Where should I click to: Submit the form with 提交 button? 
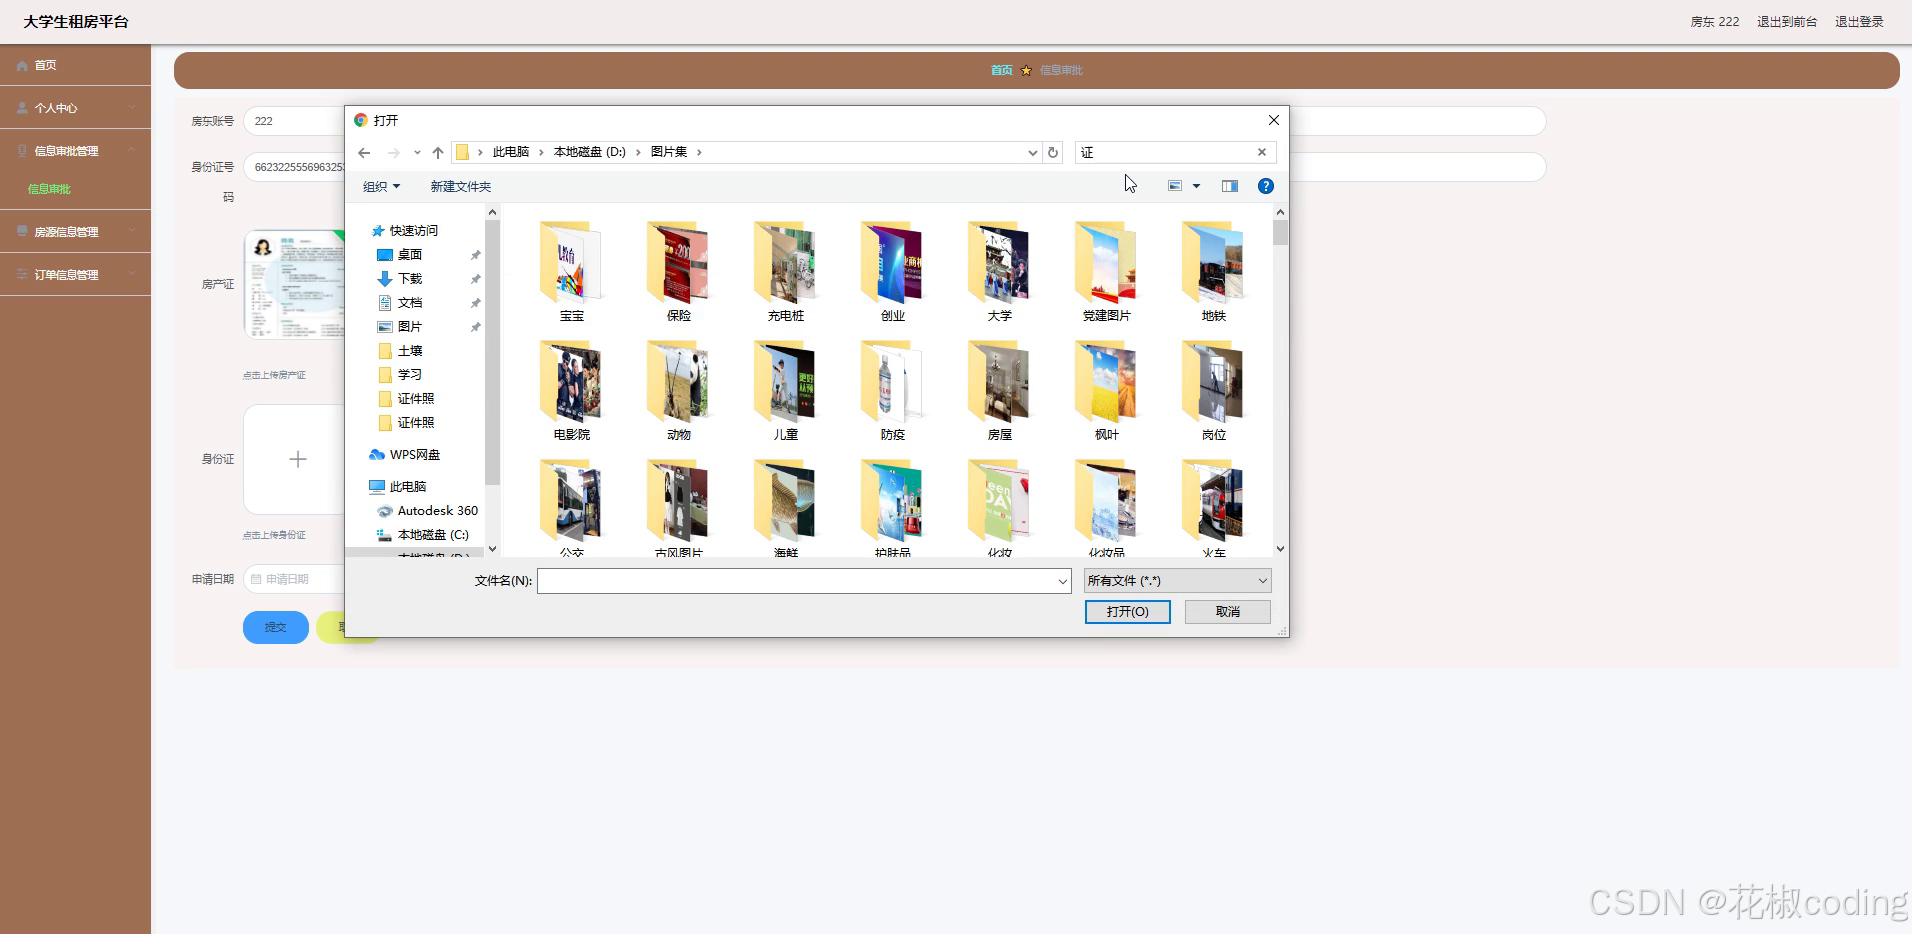click(x=276, y=627)
